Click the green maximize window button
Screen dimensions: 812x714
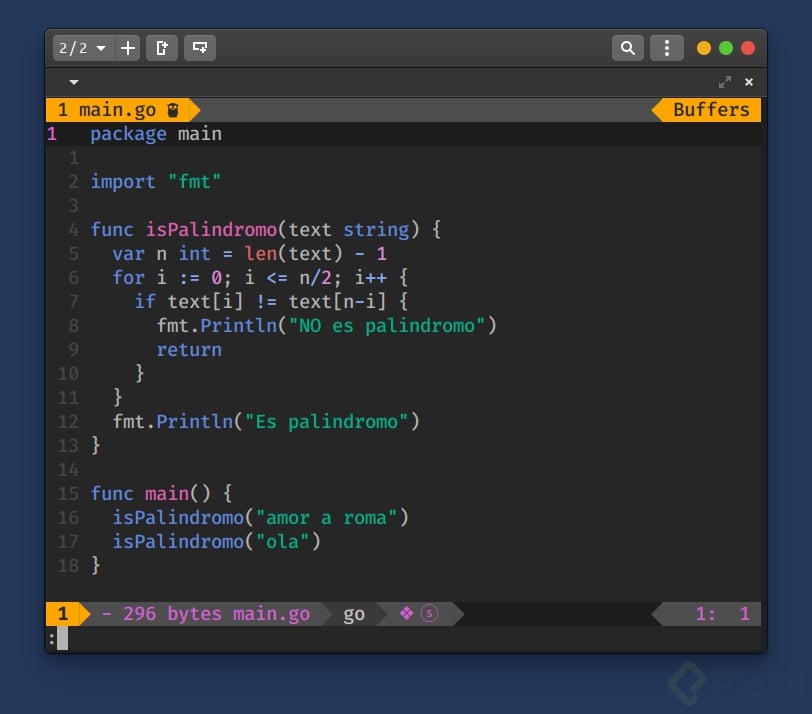point(726,48)
